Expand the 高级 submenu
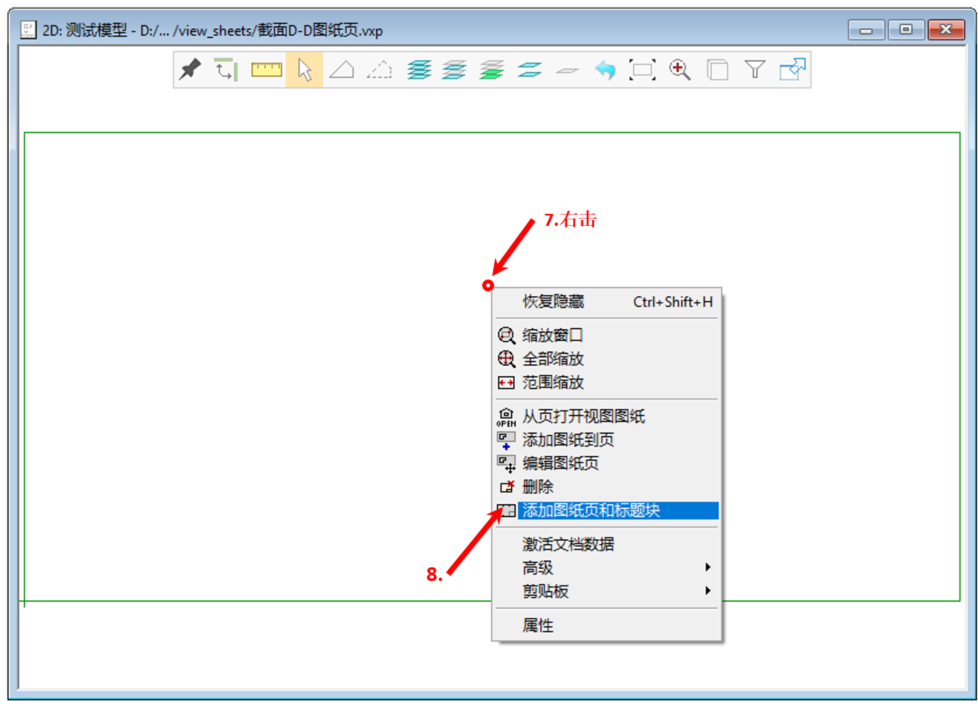 pyautogui.click(x=606, y=568)
